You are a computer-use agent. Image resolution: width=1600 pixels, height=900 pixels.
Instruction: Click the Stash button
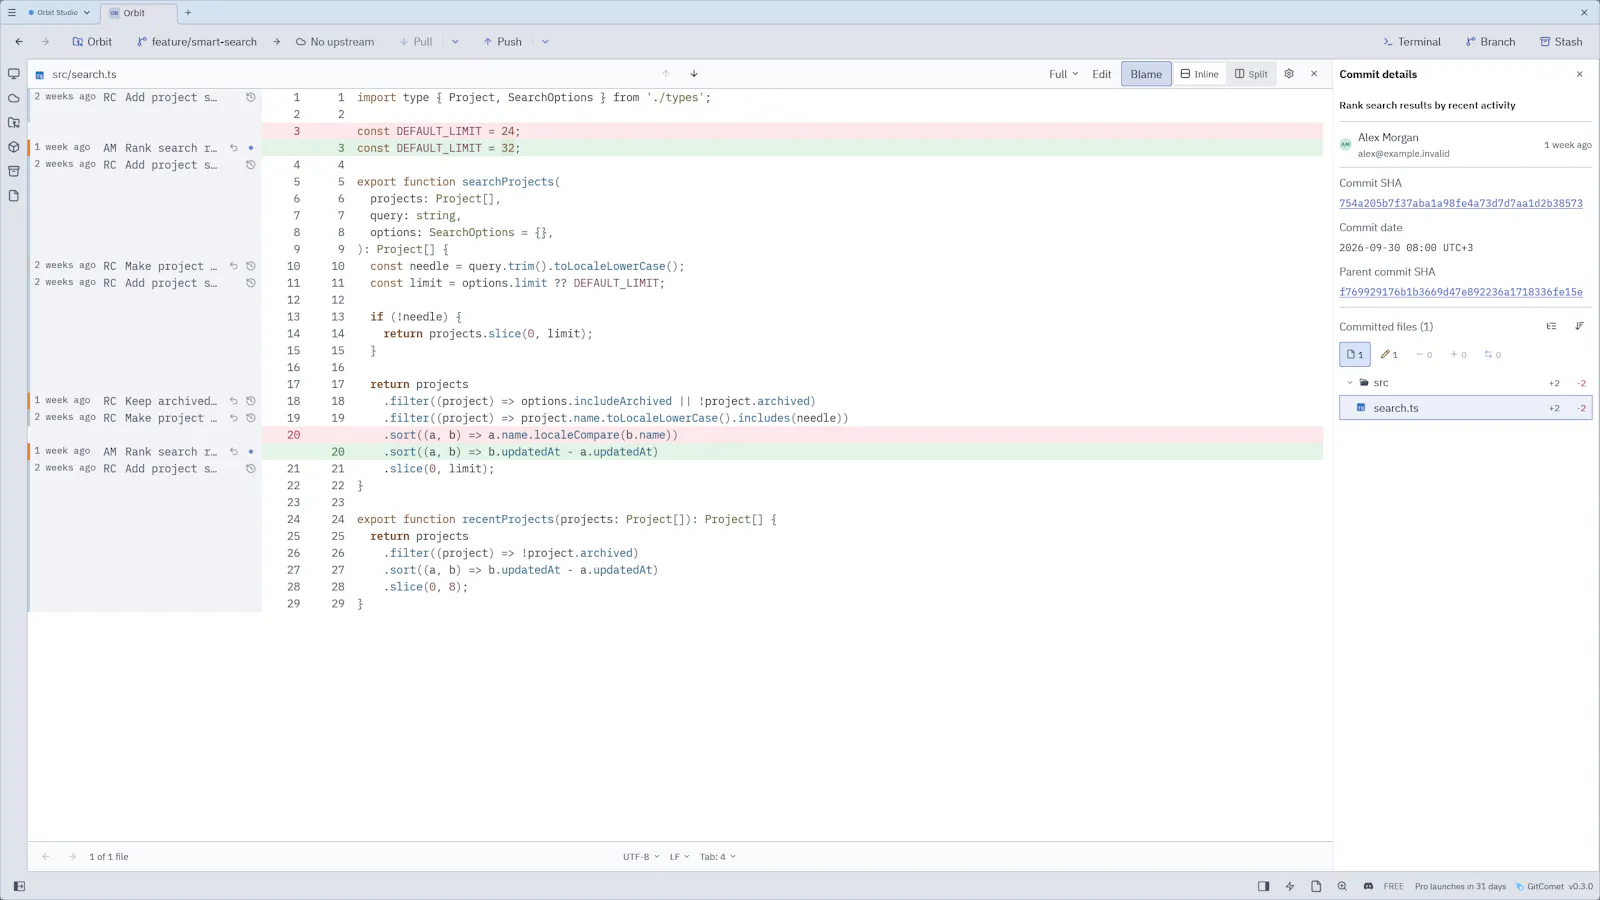[x=1561, y=42]
